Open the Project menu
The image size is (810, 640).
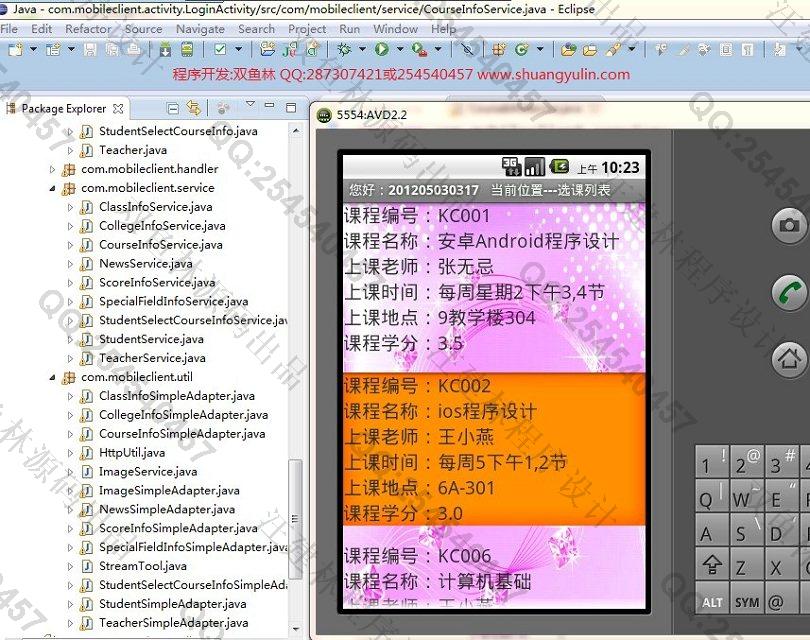[x=307, y=29]
